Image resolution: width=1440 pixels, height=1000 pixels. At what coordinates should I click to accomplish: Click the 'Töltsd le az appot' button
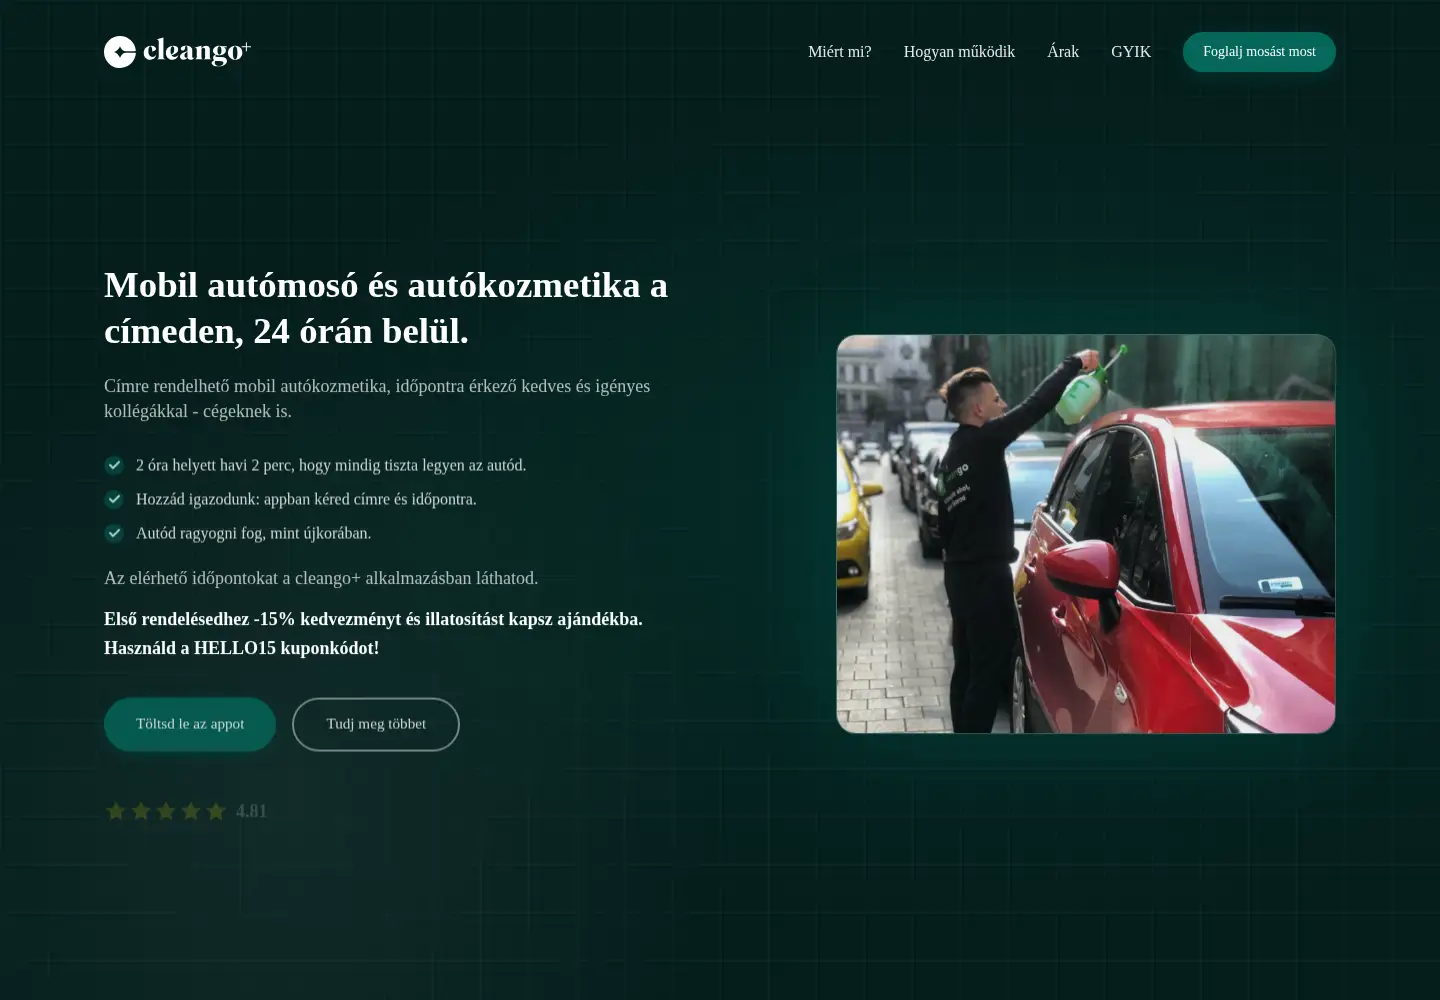click(x=190, y=724)
